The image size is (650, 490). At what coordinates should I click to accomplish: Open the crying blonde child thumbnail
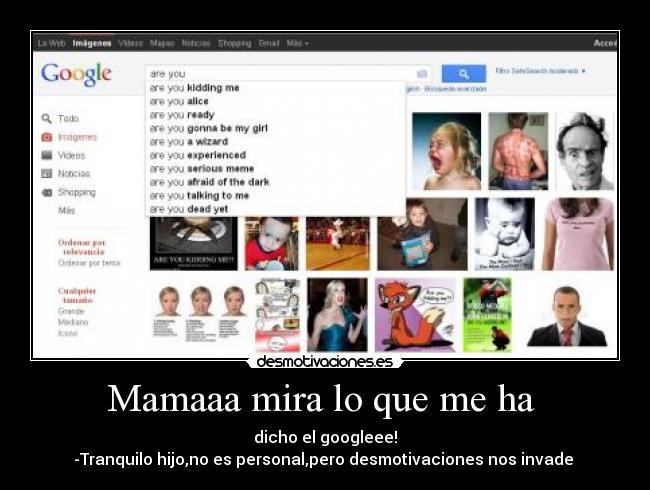pos(446,151)
